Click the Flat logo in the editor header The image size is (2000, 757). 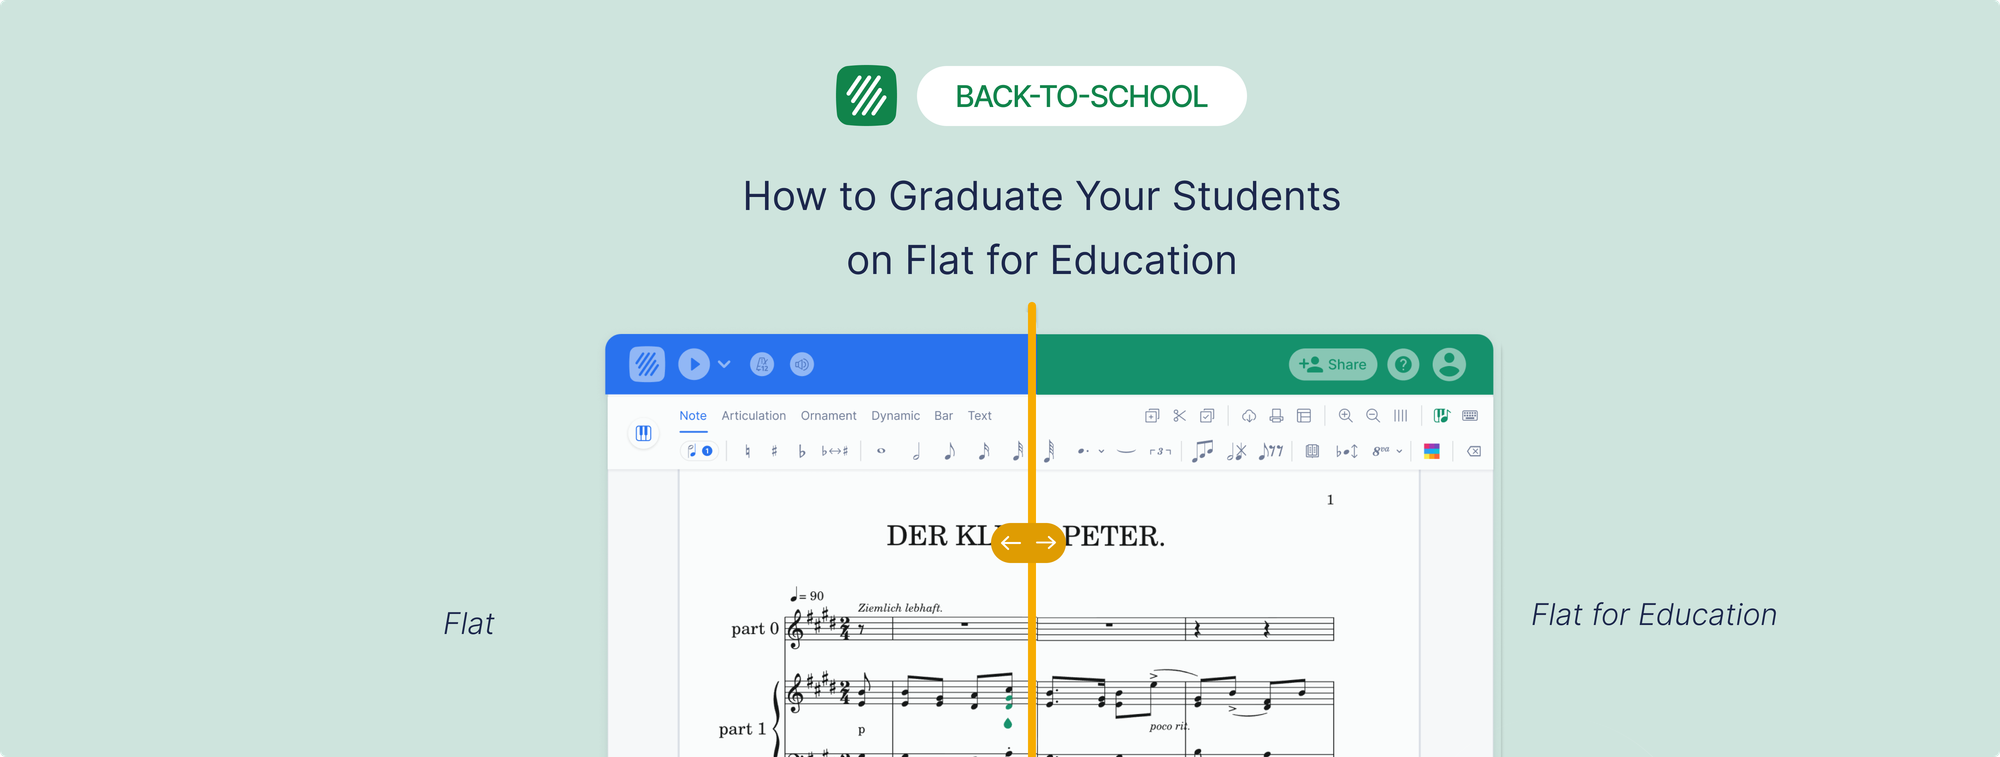point(647,364)
